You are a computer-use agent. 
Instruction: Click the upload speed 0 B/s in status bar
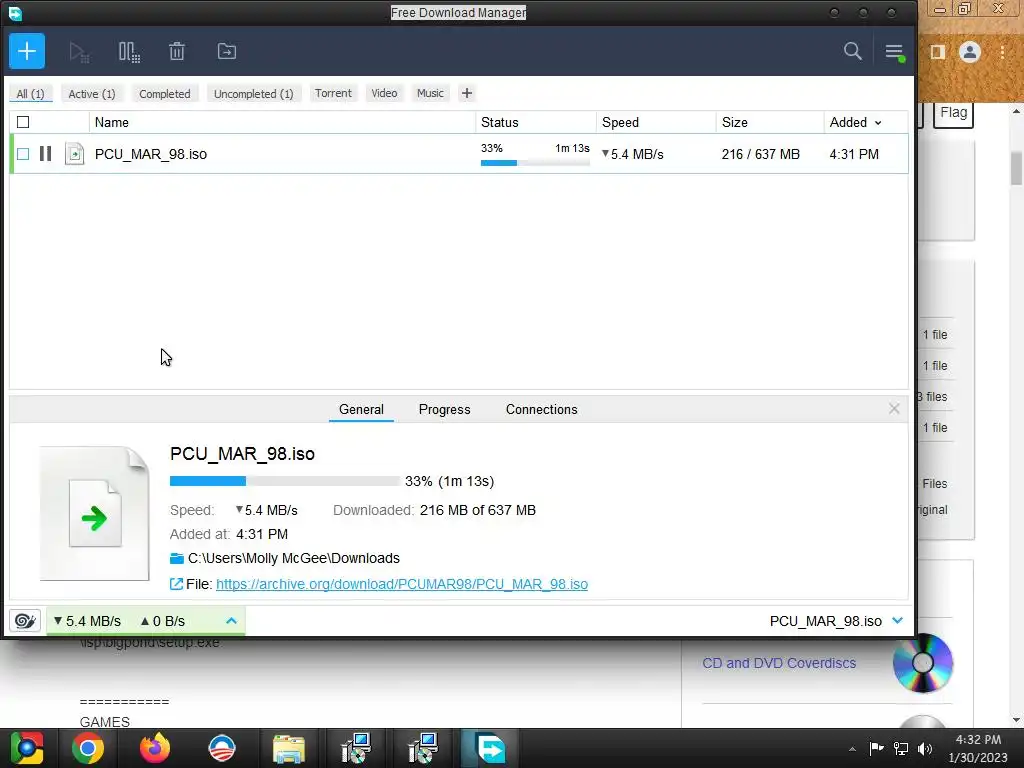163,621
